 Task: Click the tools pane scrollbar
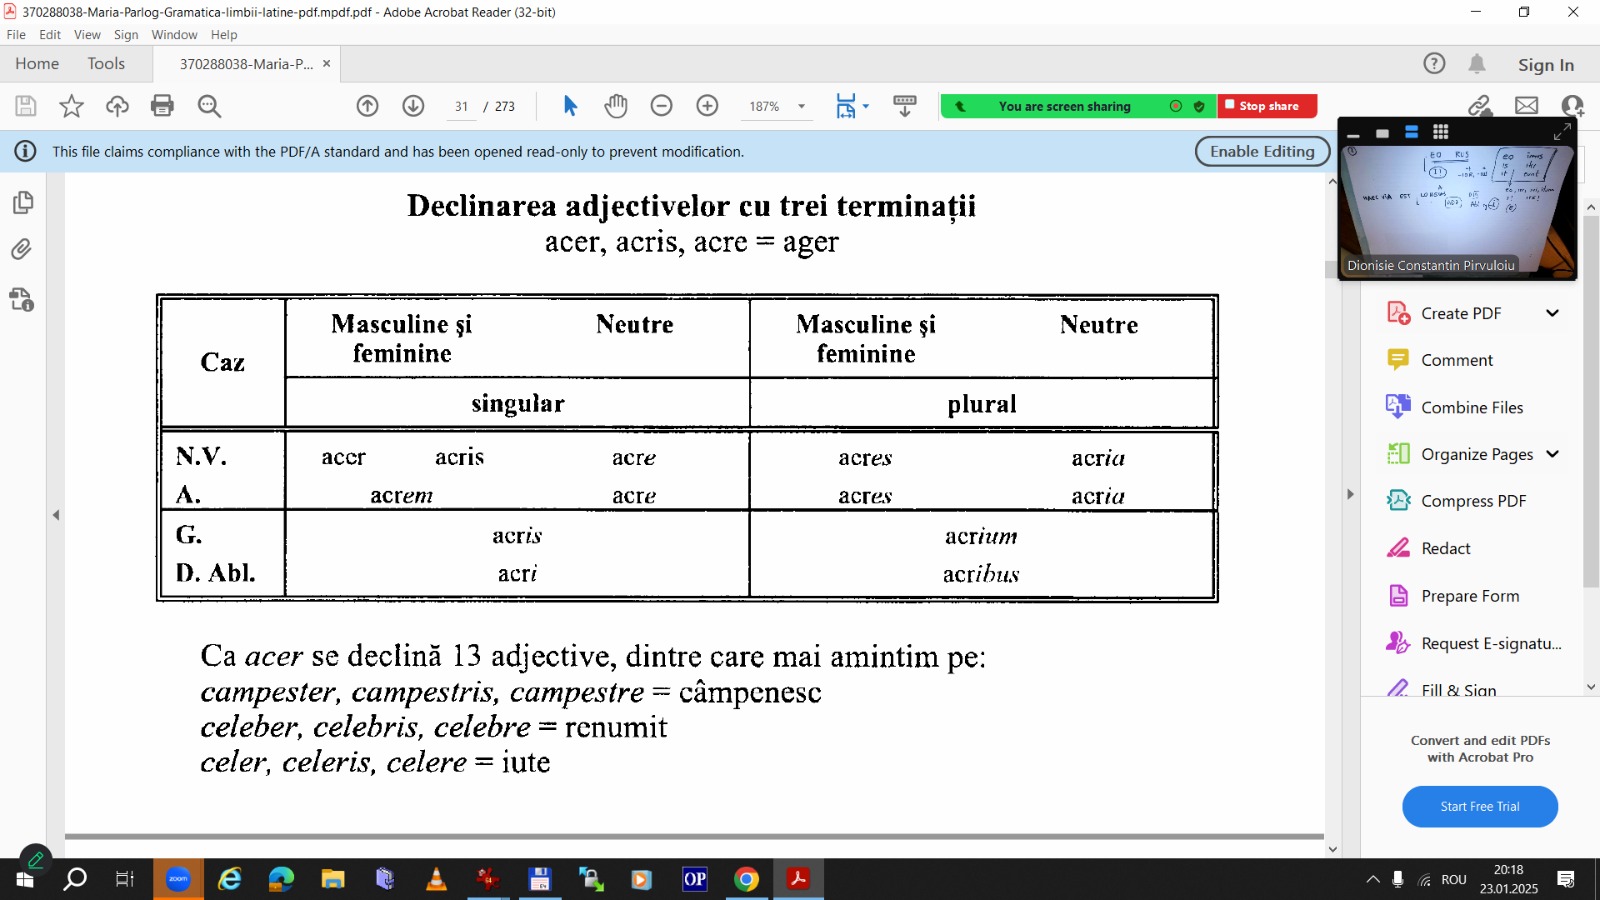coord(1590,402)
